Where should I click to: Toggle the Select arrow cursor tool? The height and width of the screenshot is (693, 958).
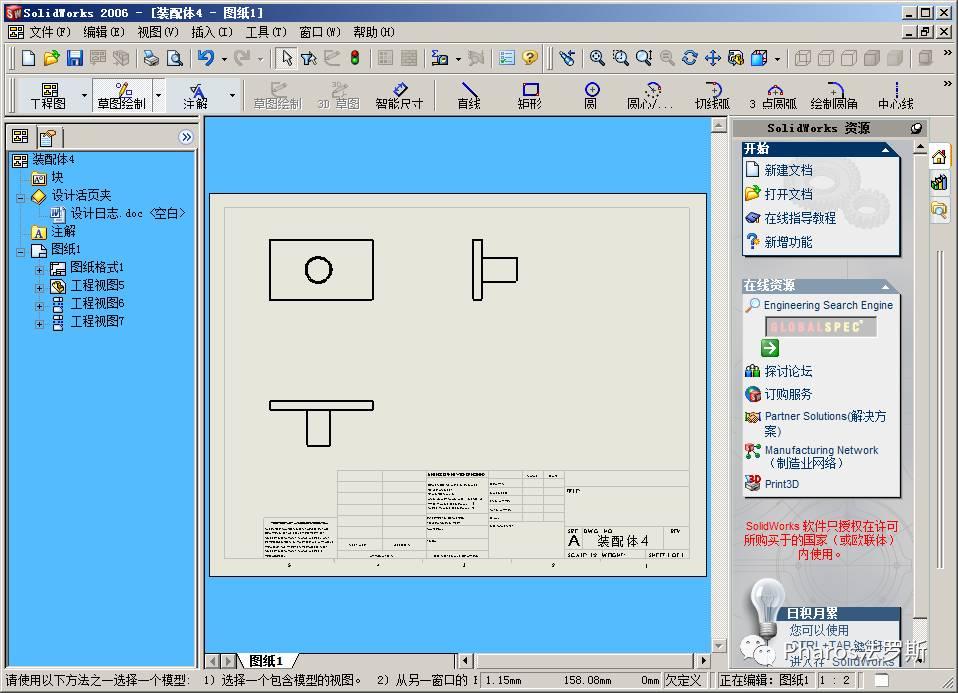[287, 59]
